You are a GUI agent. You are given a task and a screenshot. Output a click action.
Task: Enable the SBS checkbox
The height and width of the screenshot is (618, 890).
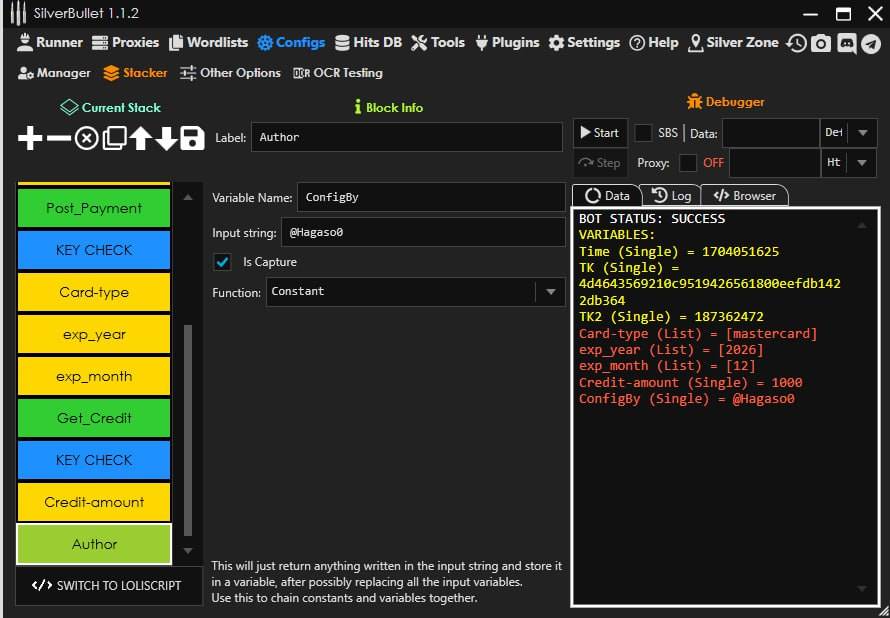tap(644, 133)
